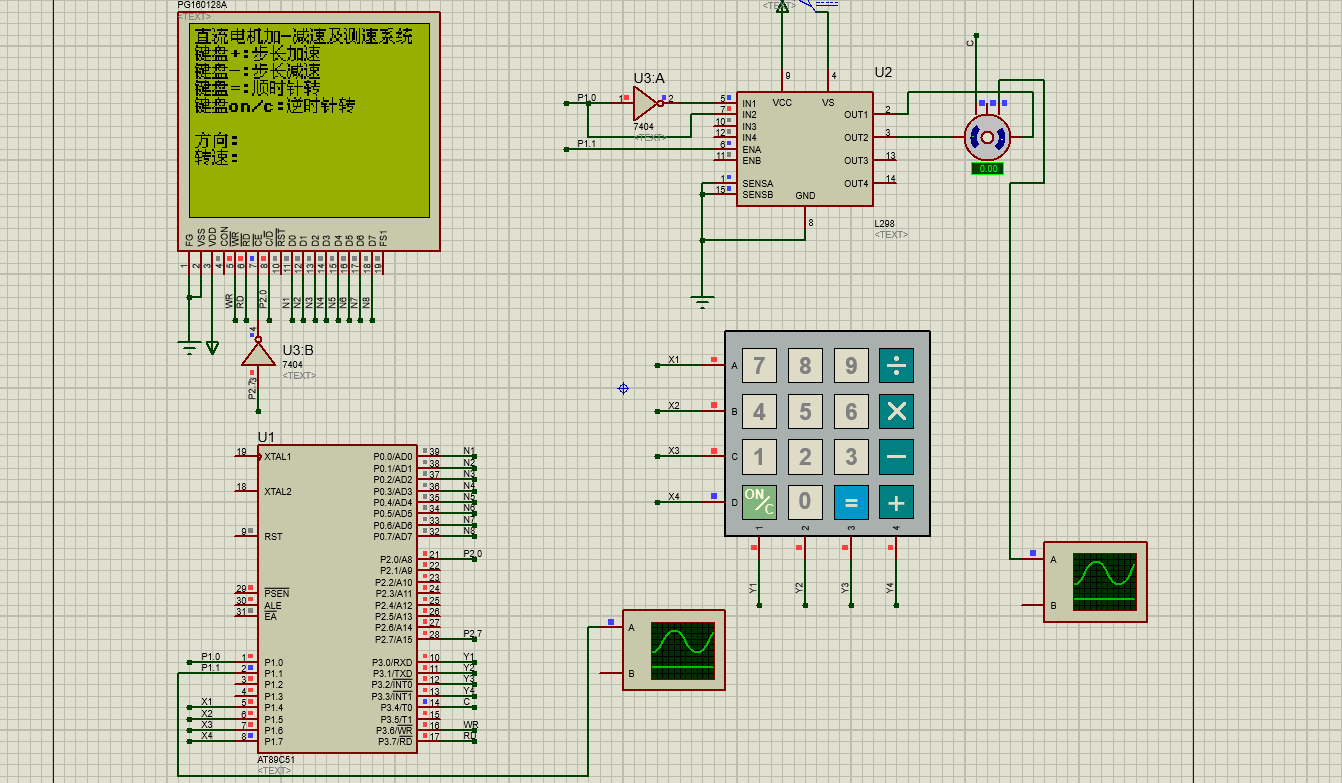
Task: Click the U1 reference label
Action: [266, 437]
